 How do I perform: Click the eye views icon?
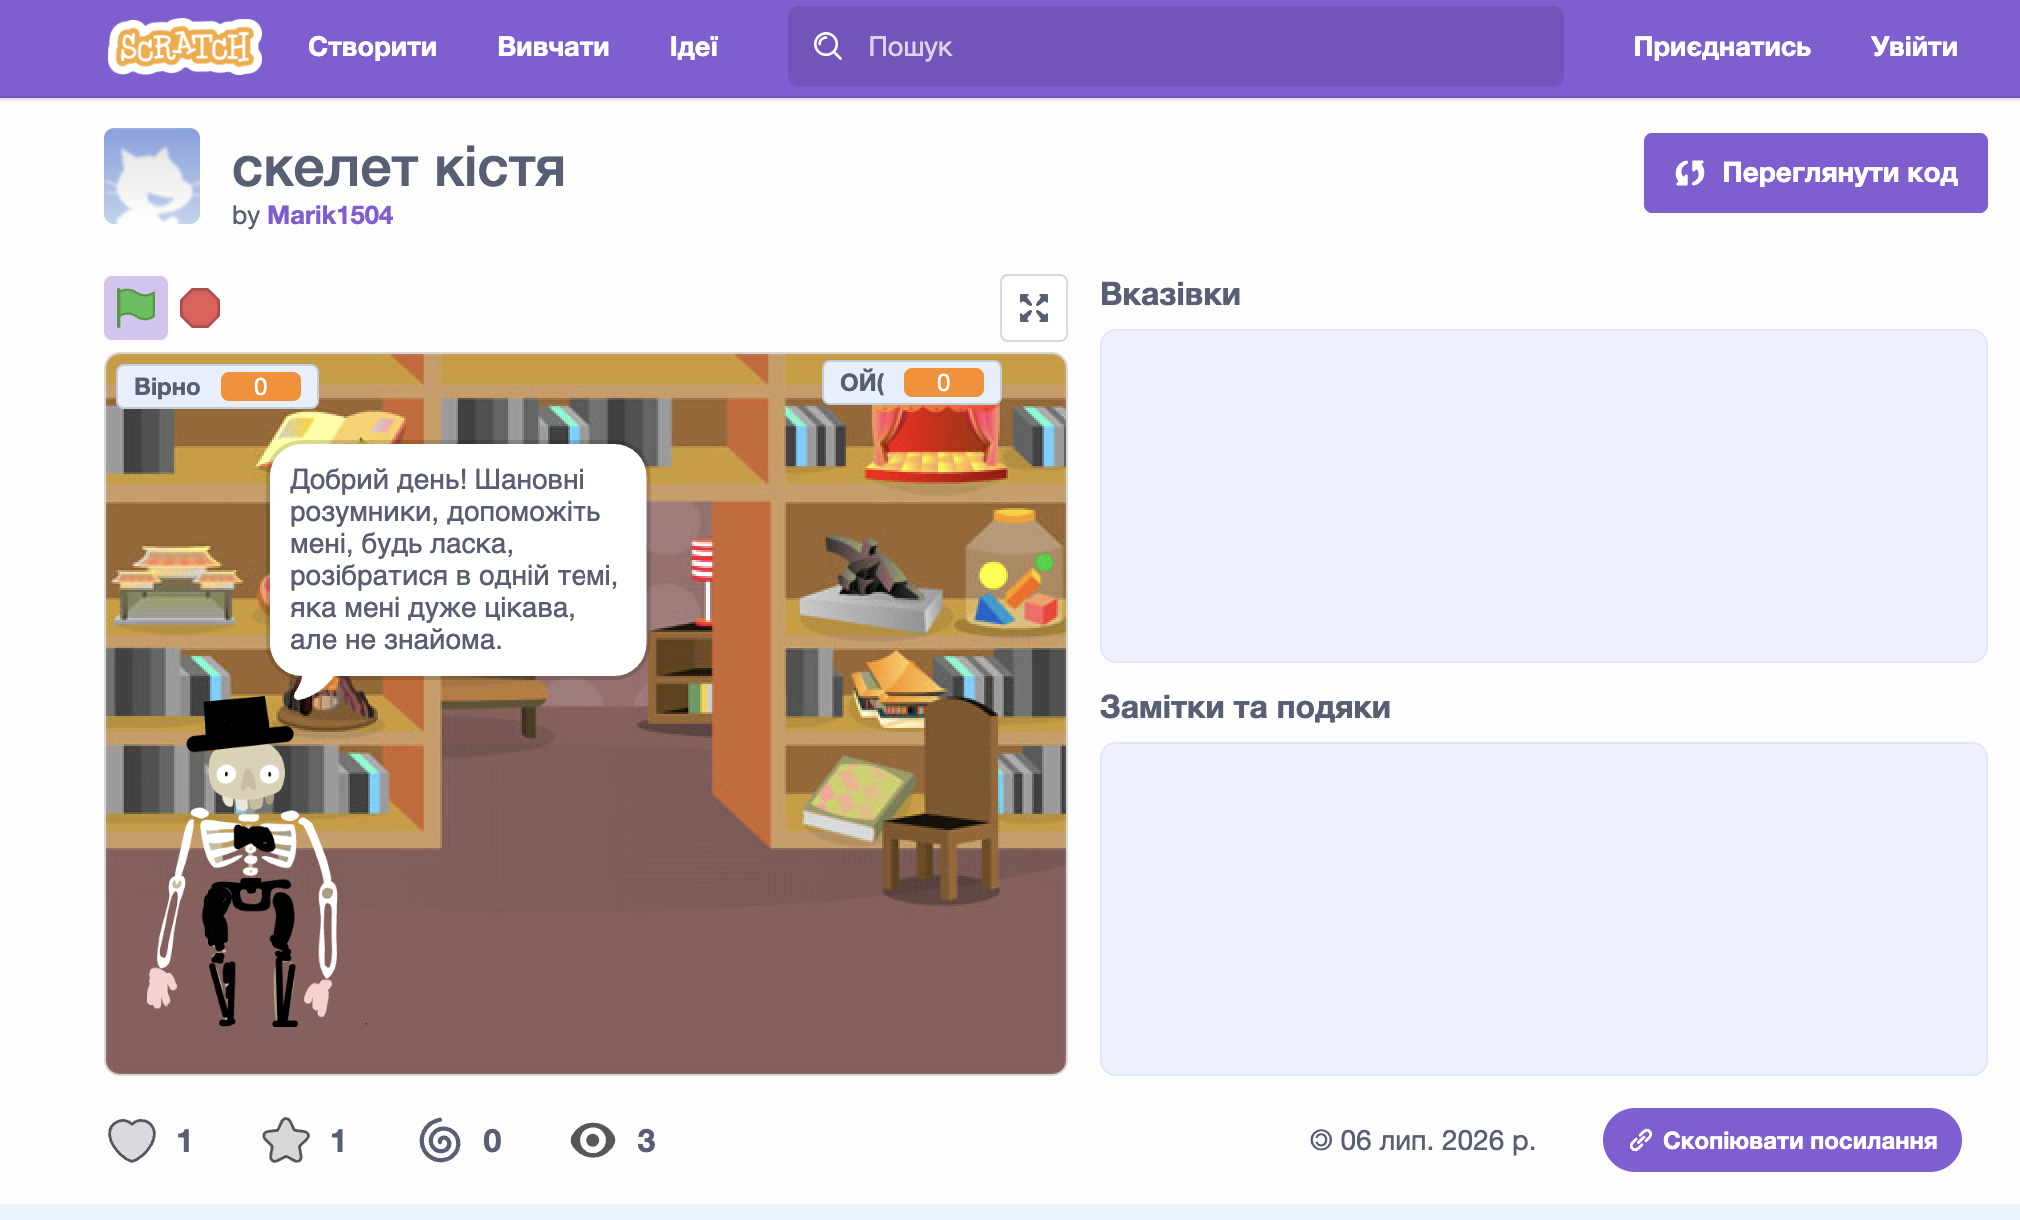click(x=593, y=1140)
